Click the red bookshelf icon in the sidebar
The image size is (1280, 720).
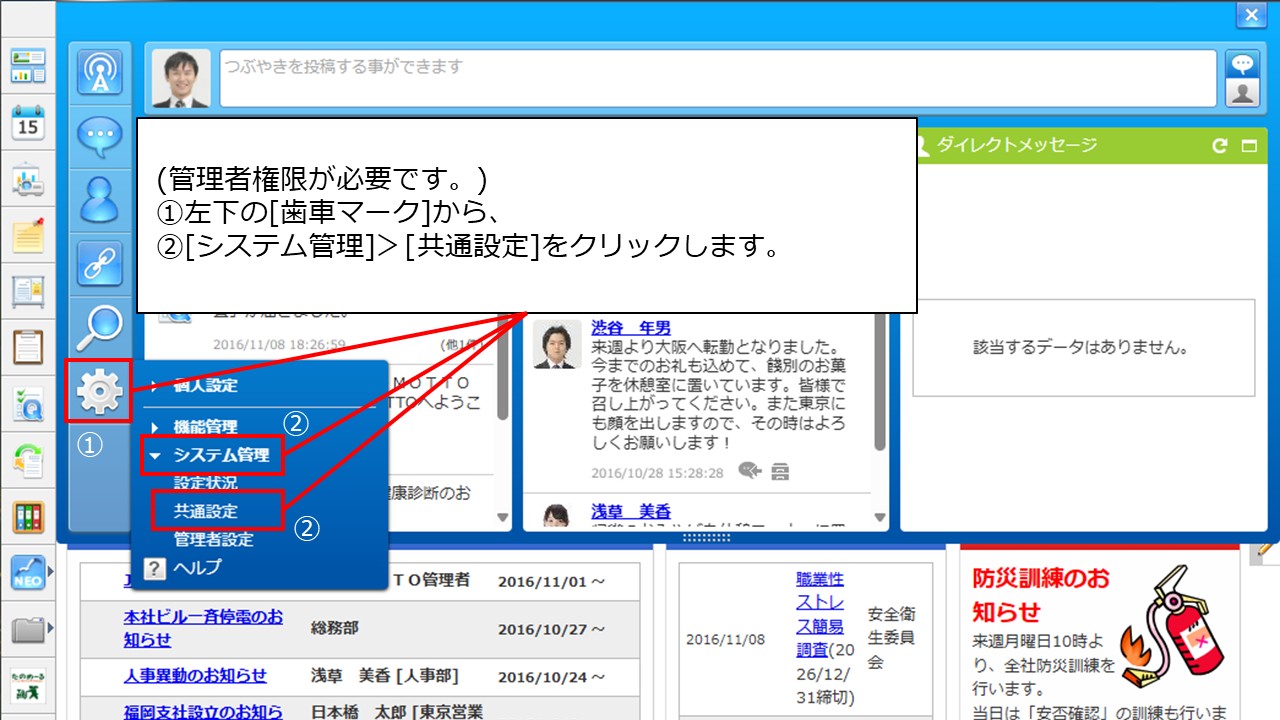pos(29,519)
